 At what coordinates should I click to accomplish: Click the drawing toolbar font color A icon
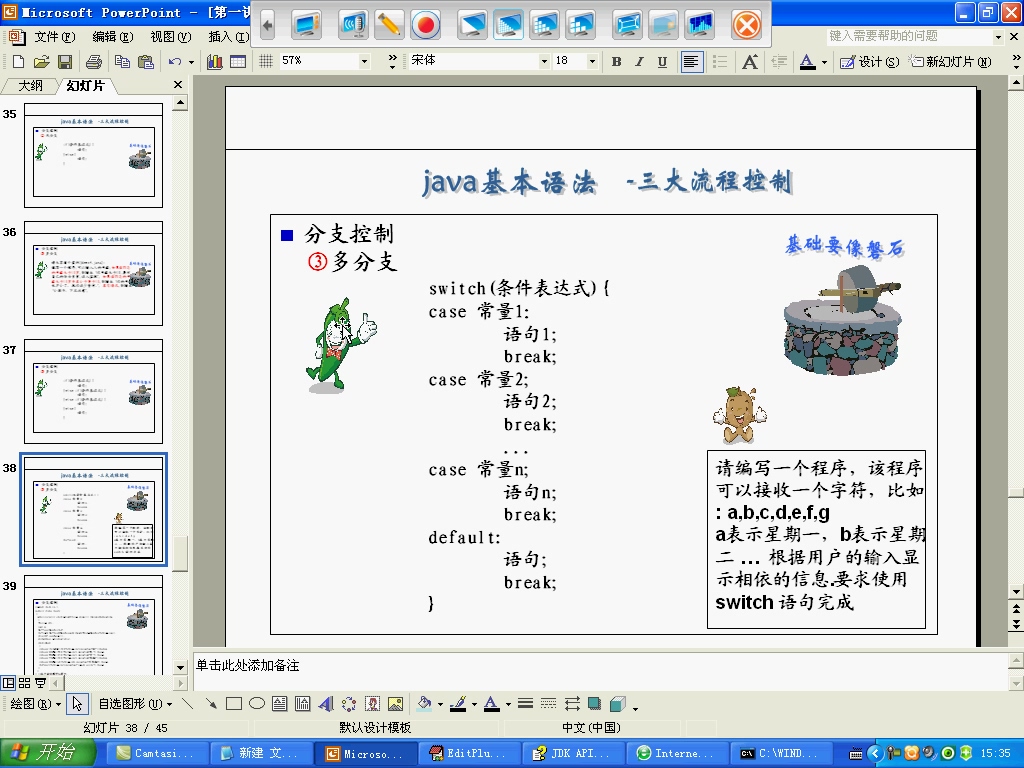coord(492,703)
